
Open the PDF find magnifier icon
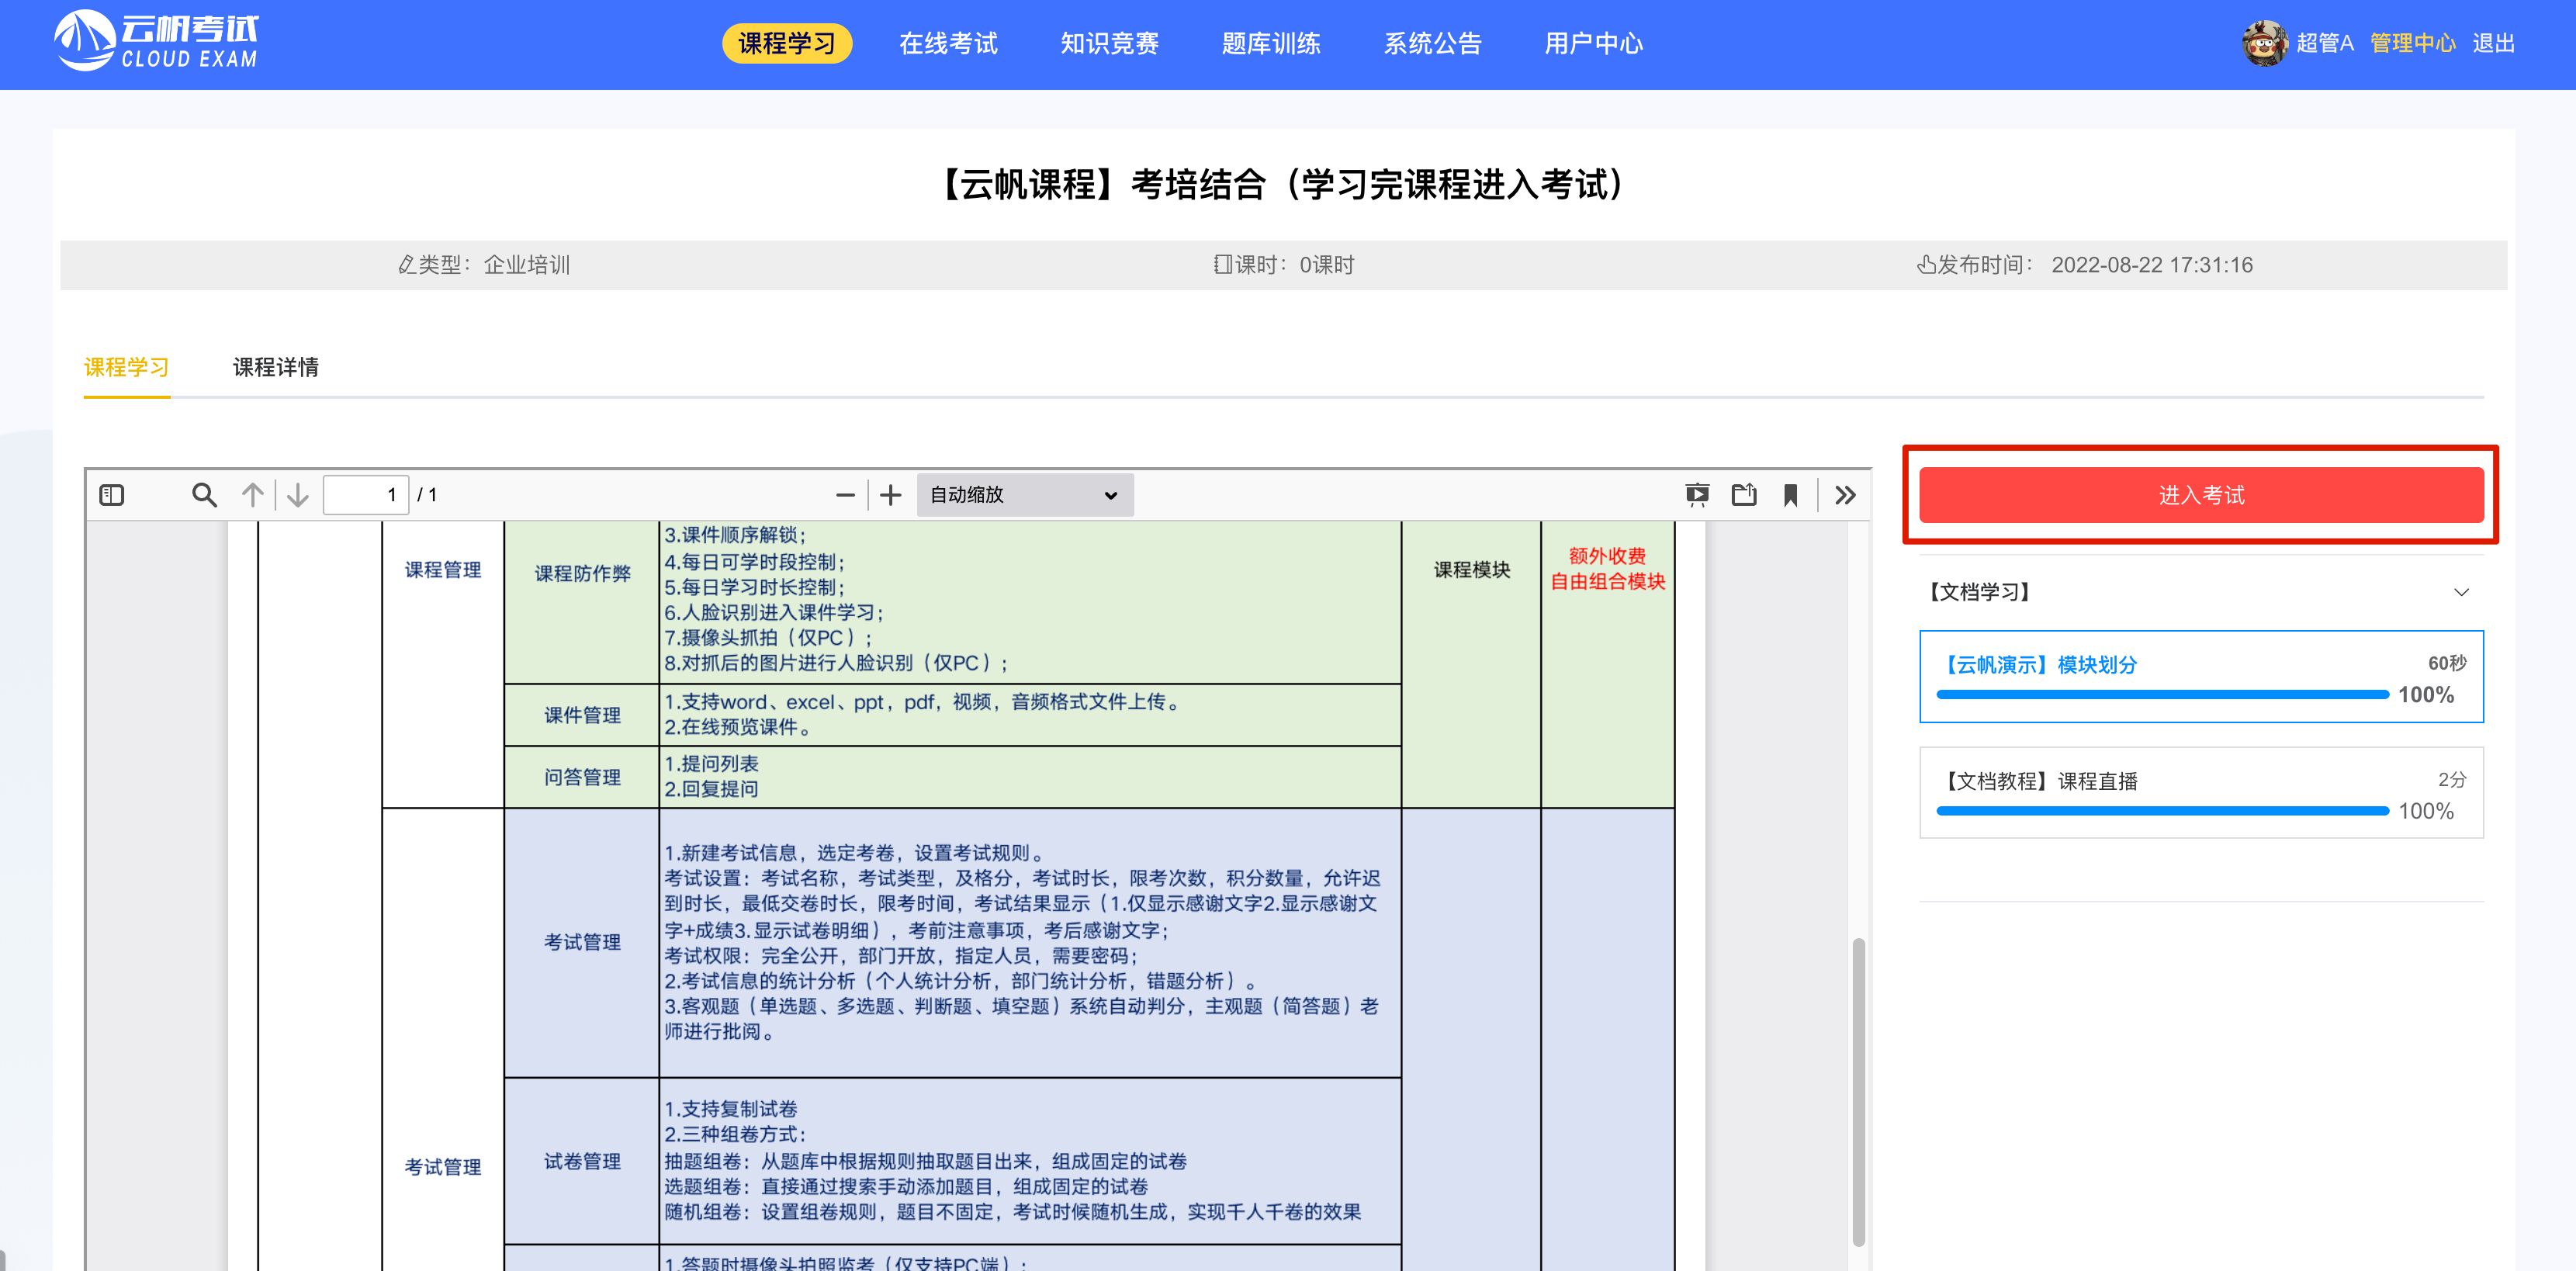pos(204,495)
